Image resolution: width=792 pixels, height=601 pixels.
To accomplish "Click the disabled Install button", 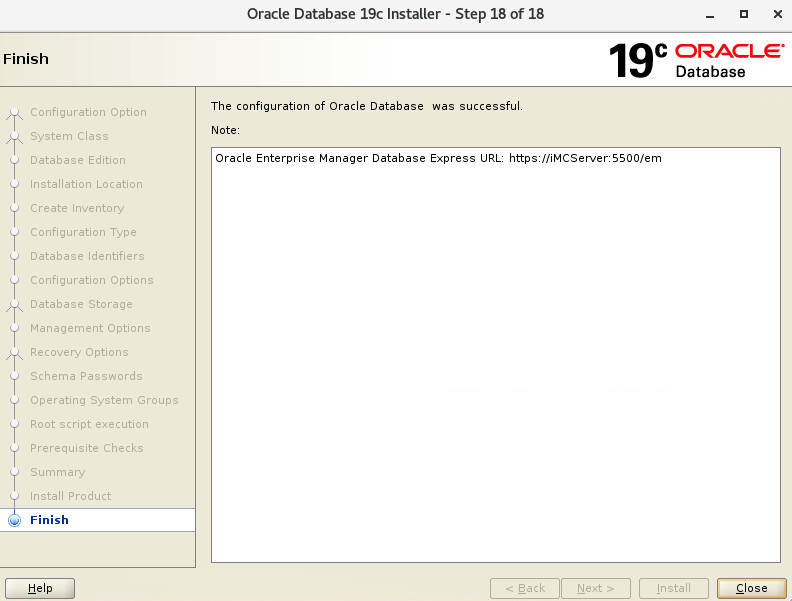I will coord(673,588).
